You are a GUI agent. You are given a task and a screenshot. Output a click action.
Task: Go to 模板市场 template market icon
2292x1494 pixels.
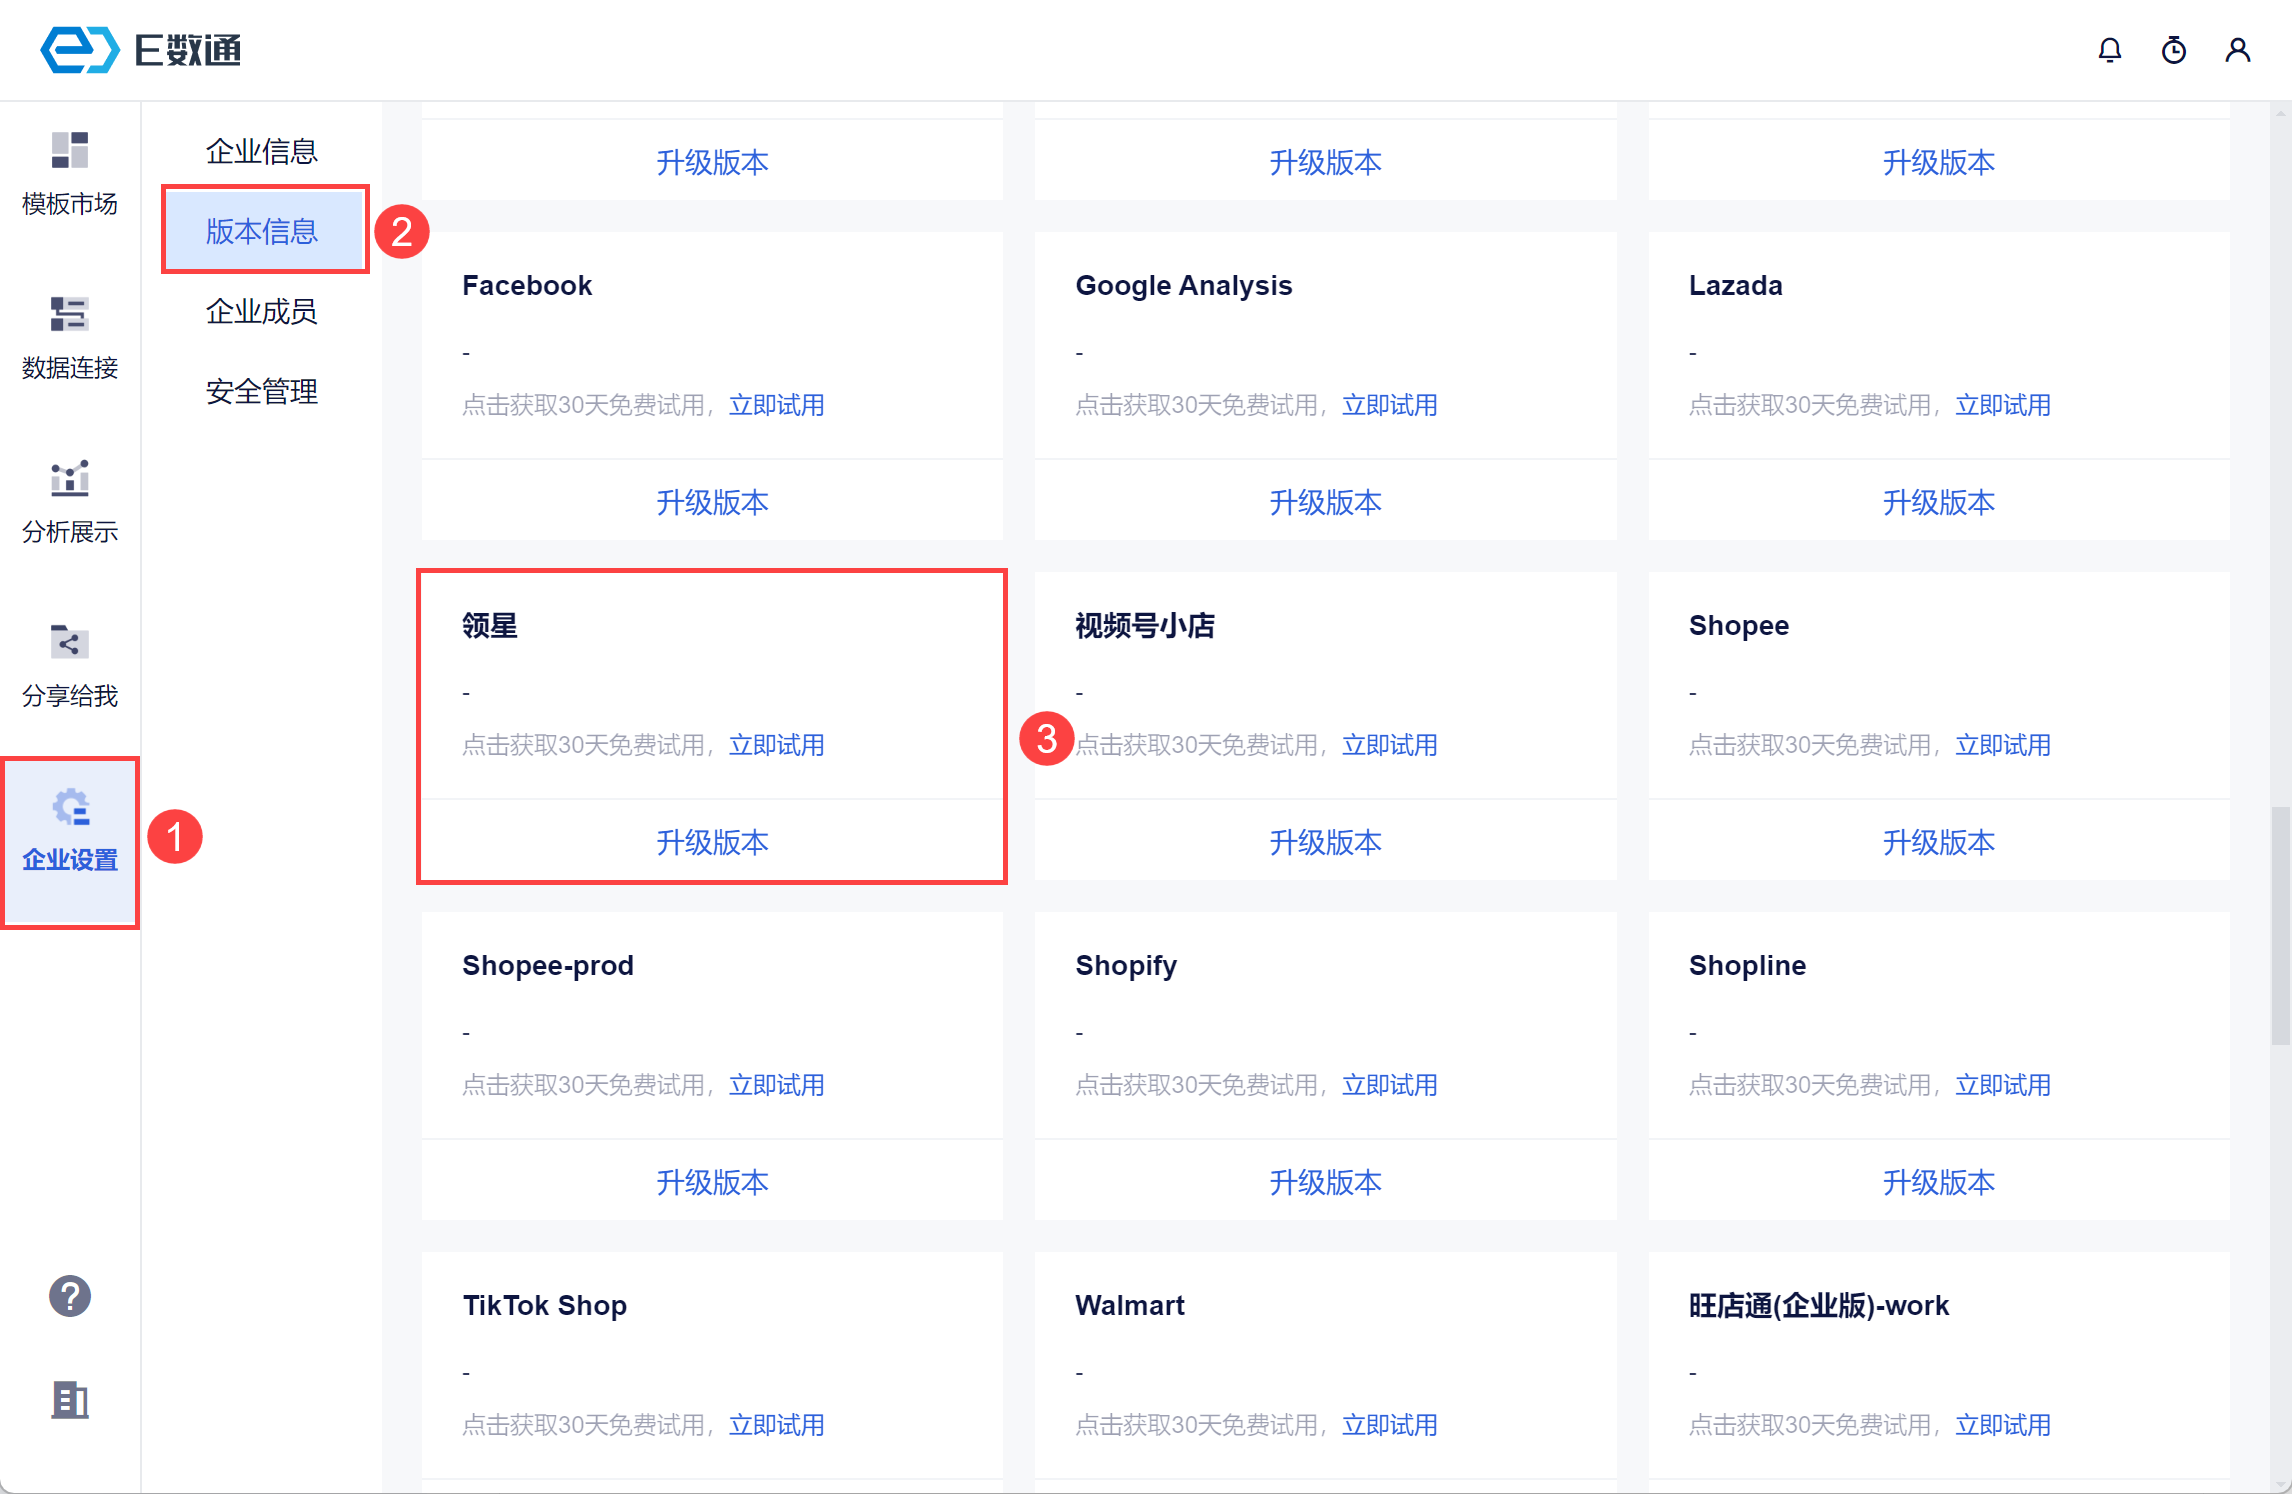coord(69,151)
